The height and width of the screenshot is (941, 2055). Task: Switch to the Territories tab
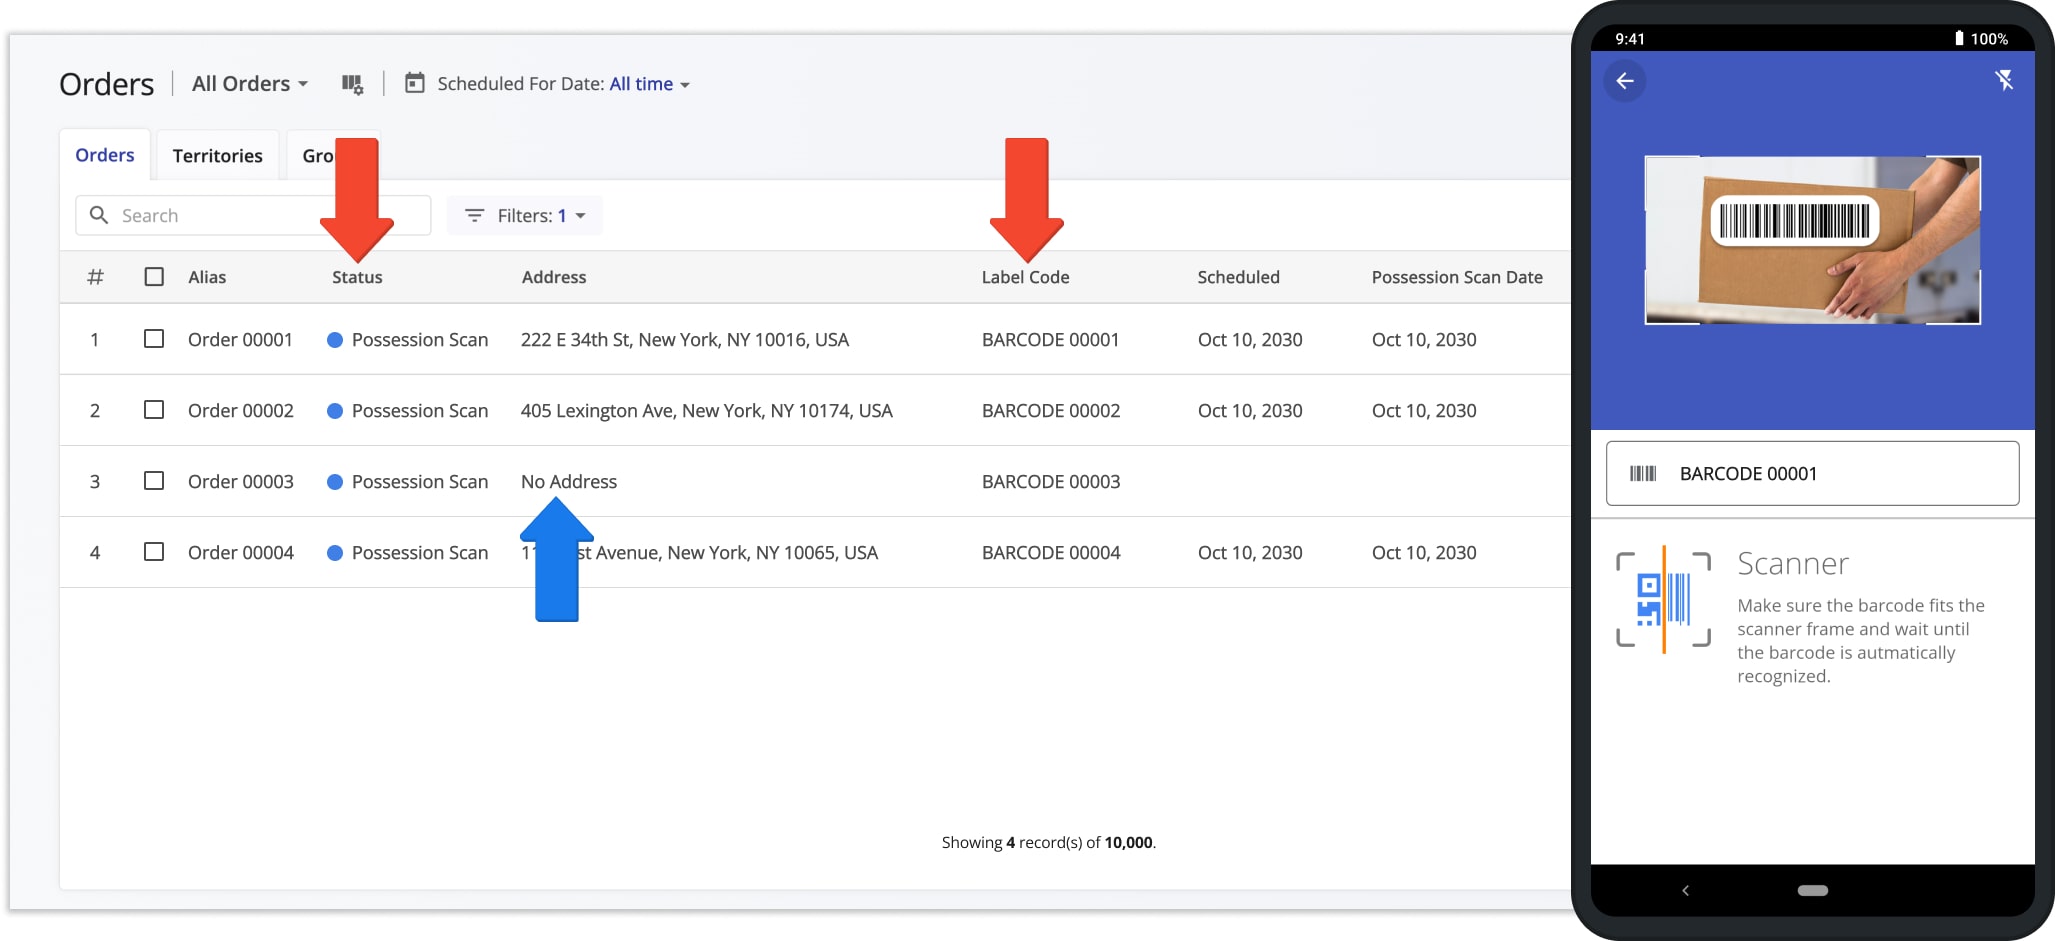(217, 156)
